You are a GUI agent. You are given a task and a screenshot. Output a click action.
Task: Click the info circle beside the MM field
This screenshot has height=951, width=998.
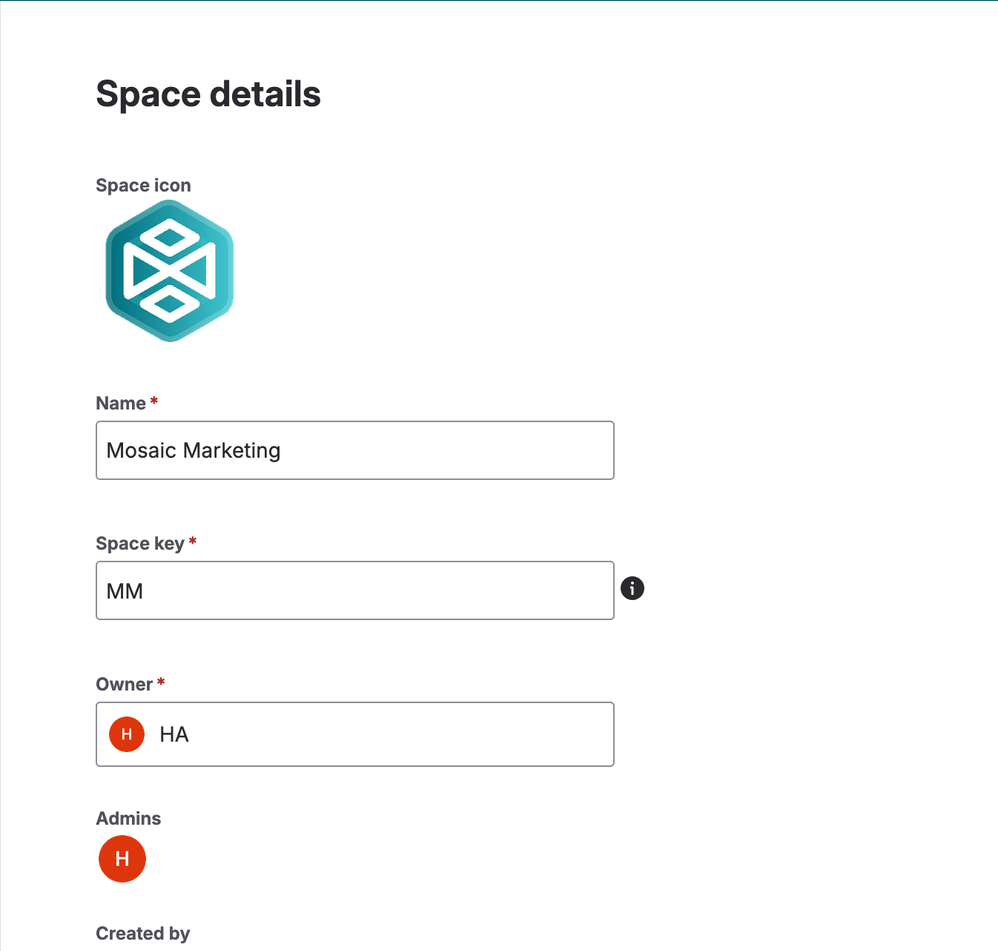point(632,588)
